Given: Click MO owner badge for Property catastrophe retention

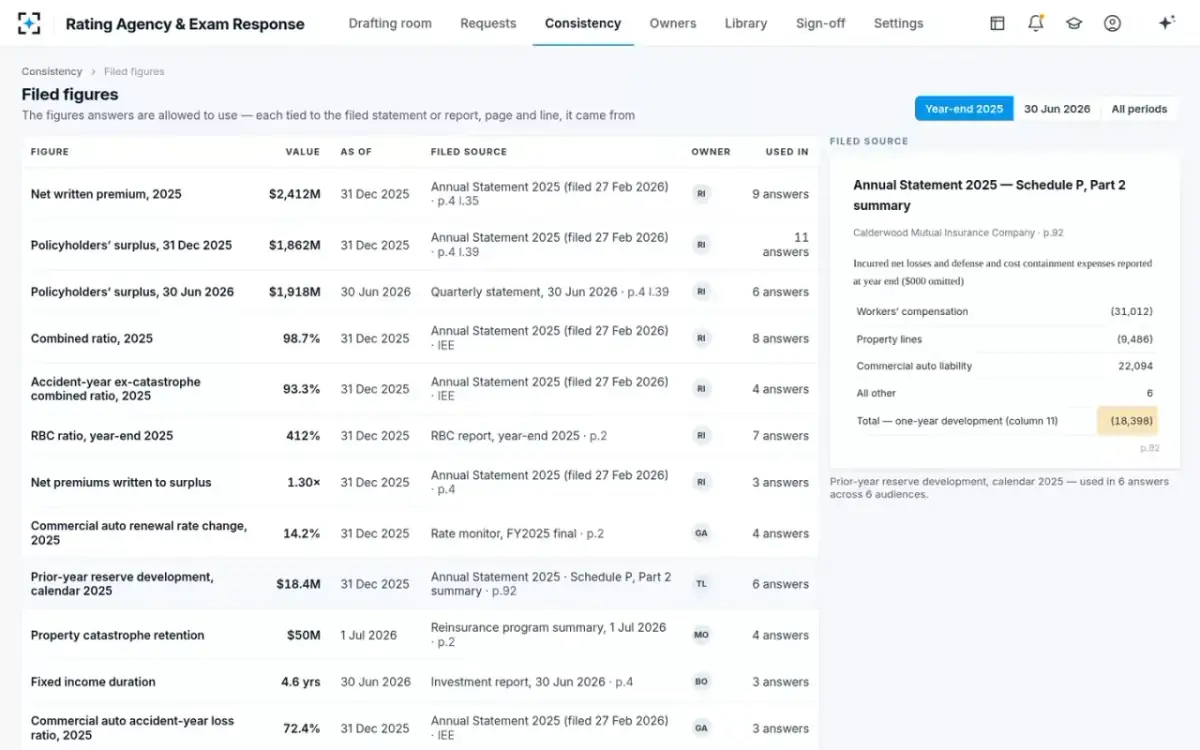Looking at the screenshot, I should (701, 635).
